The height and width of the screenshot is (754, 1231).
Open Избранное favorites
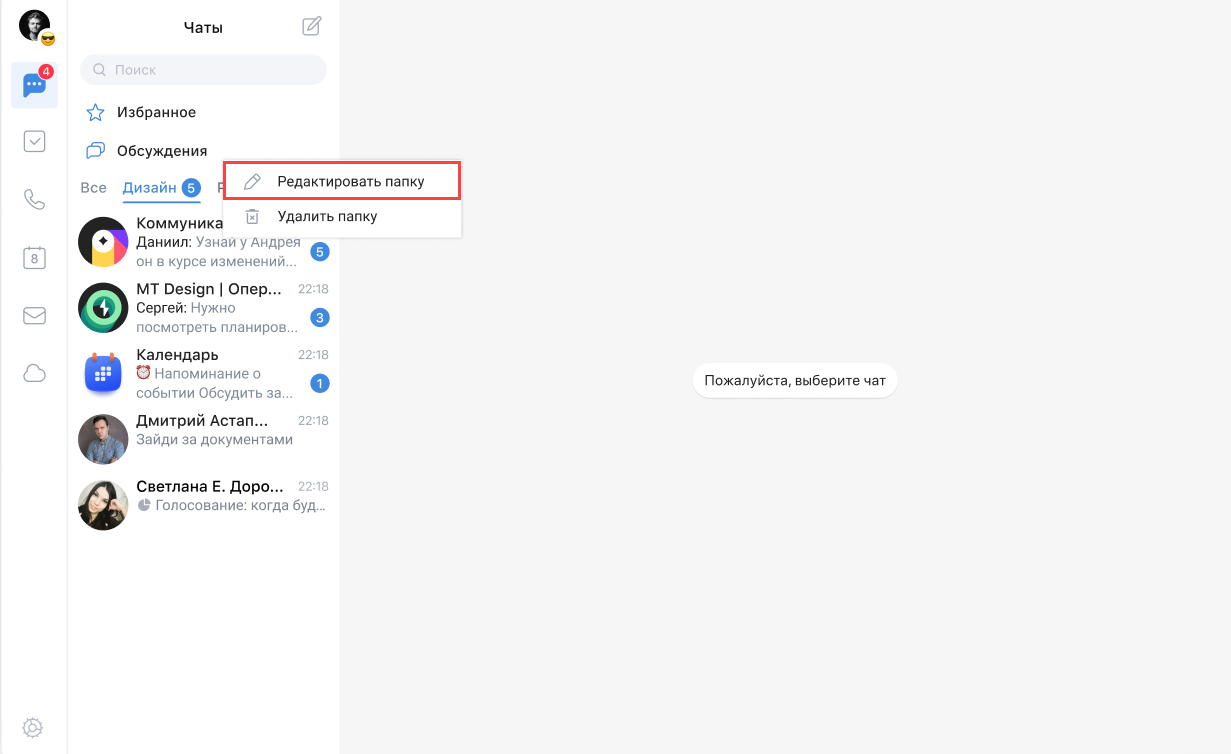pos(156,112)
